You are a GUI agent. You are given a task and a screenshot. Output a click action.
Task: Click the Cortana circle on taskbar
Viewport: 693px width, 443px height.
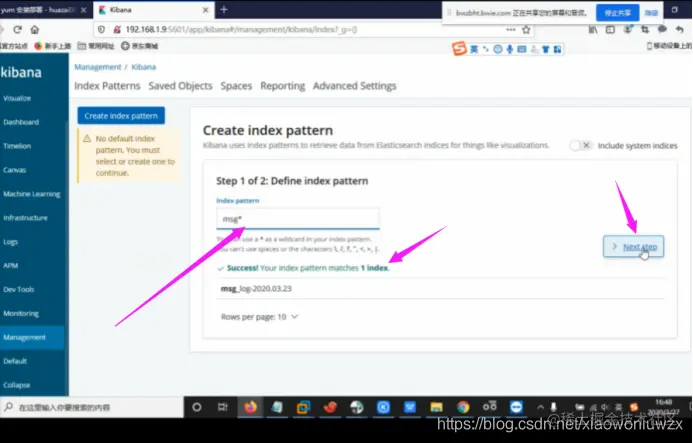coord(197,407)
